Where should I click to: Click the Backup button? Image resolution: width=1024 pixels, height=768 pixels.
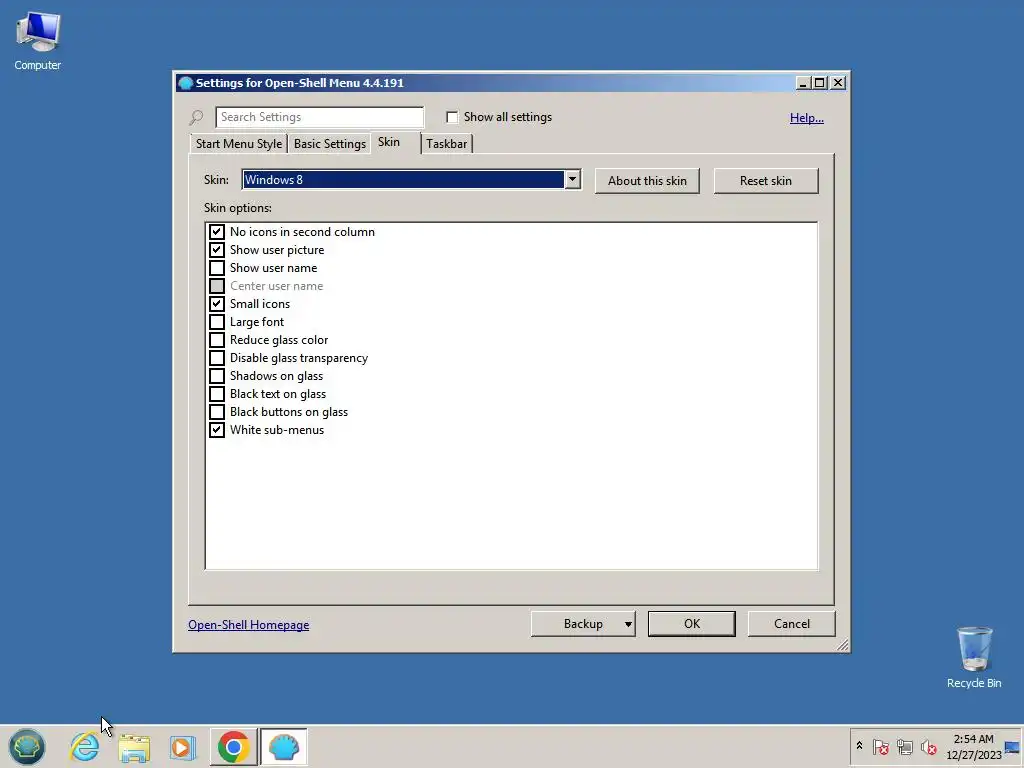point(583,624)
